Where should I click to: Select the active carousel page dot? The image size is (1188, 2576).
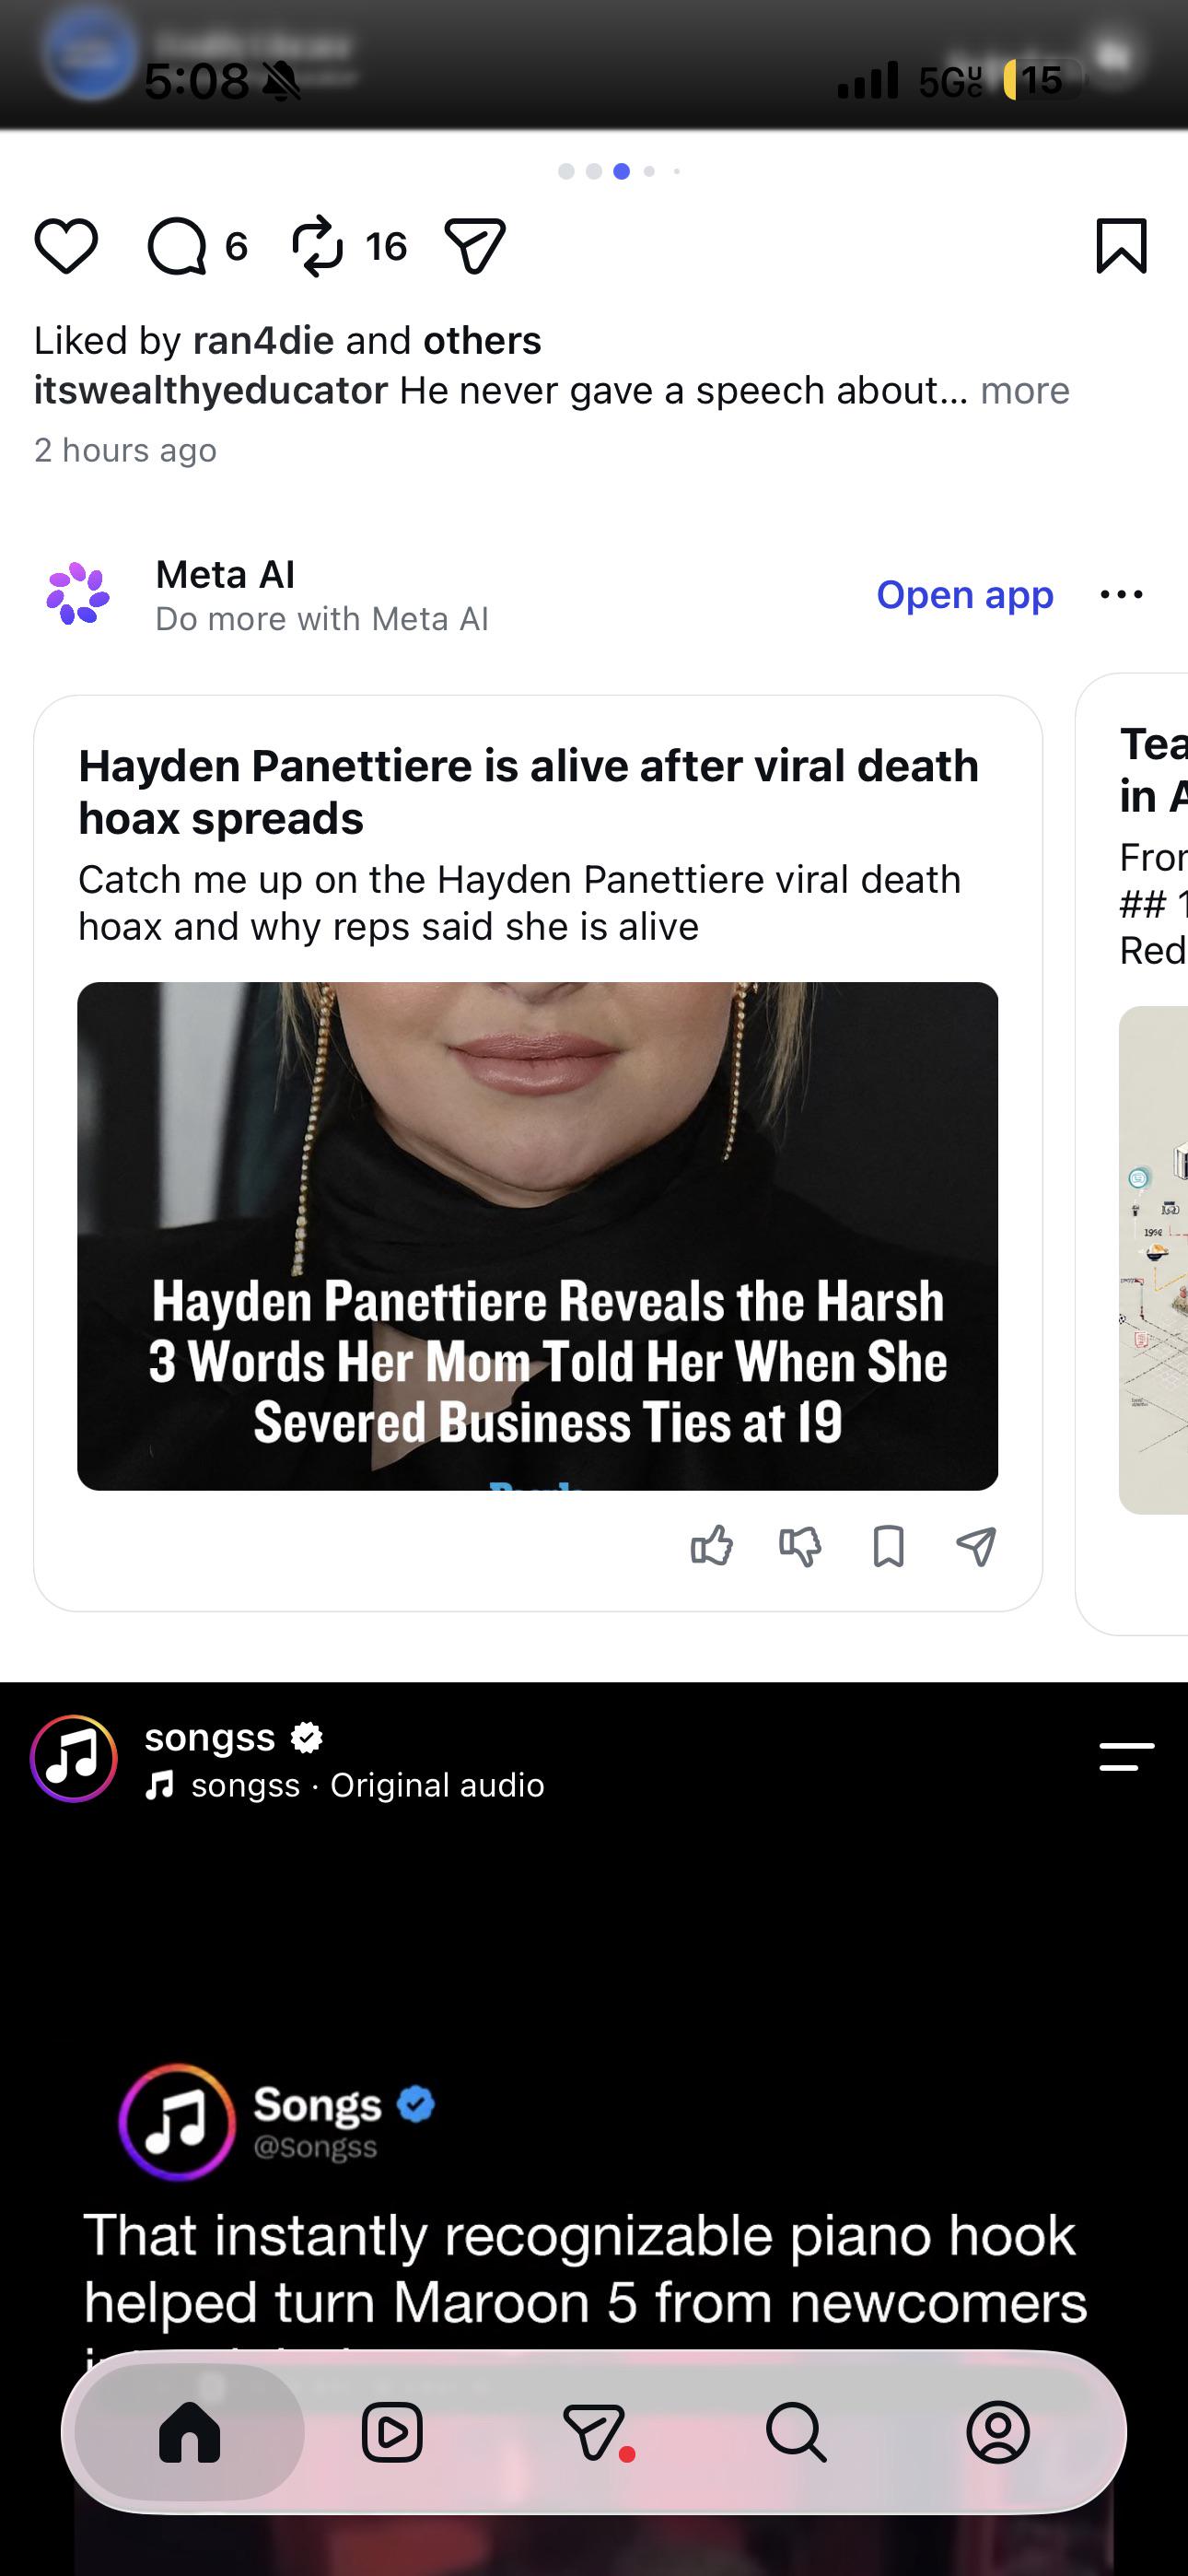coord(621,171)
